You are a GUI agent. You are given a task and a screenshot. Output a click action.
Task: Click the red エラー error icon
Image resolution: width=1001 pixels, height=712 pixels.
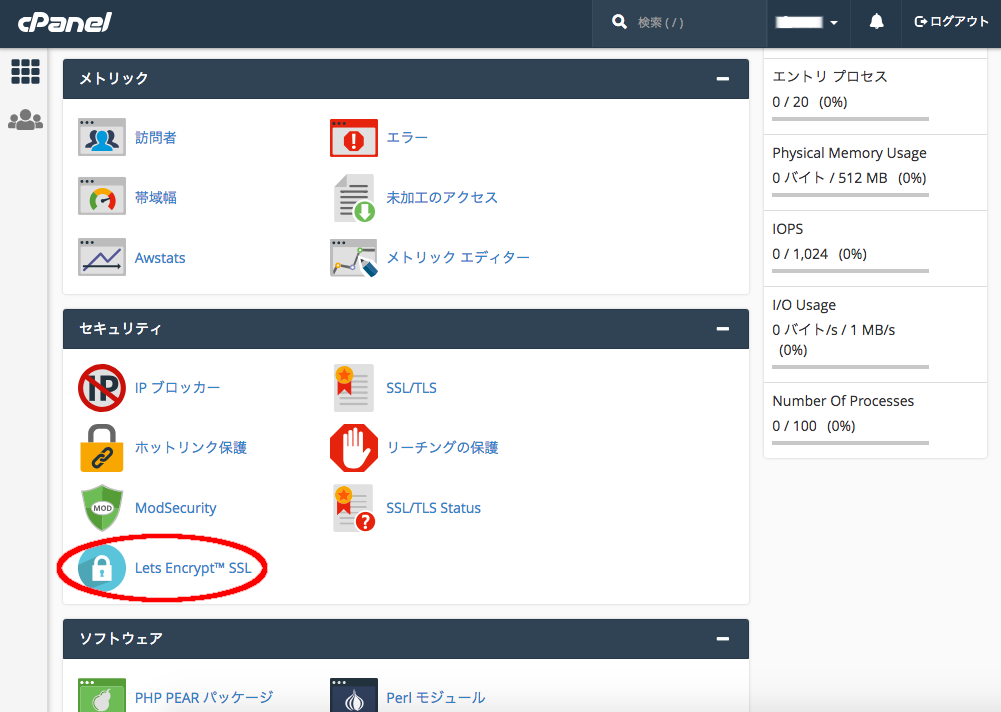354,138
